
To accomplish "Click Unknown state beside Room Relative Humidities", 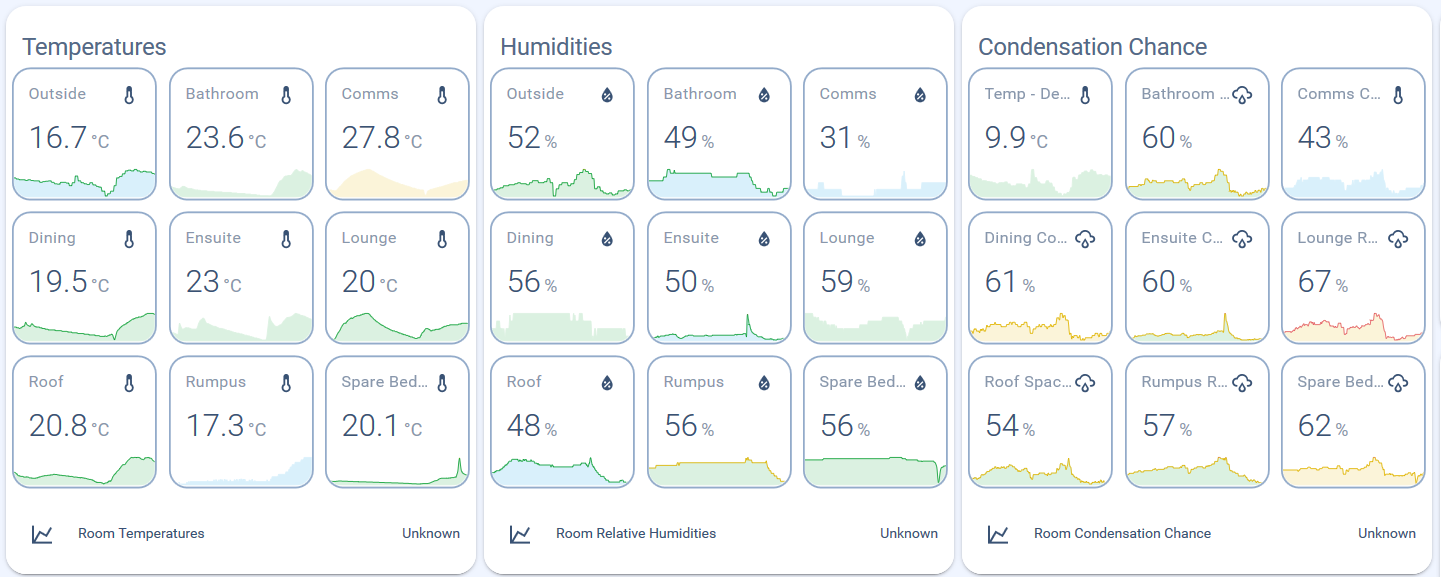I will 909,534.
